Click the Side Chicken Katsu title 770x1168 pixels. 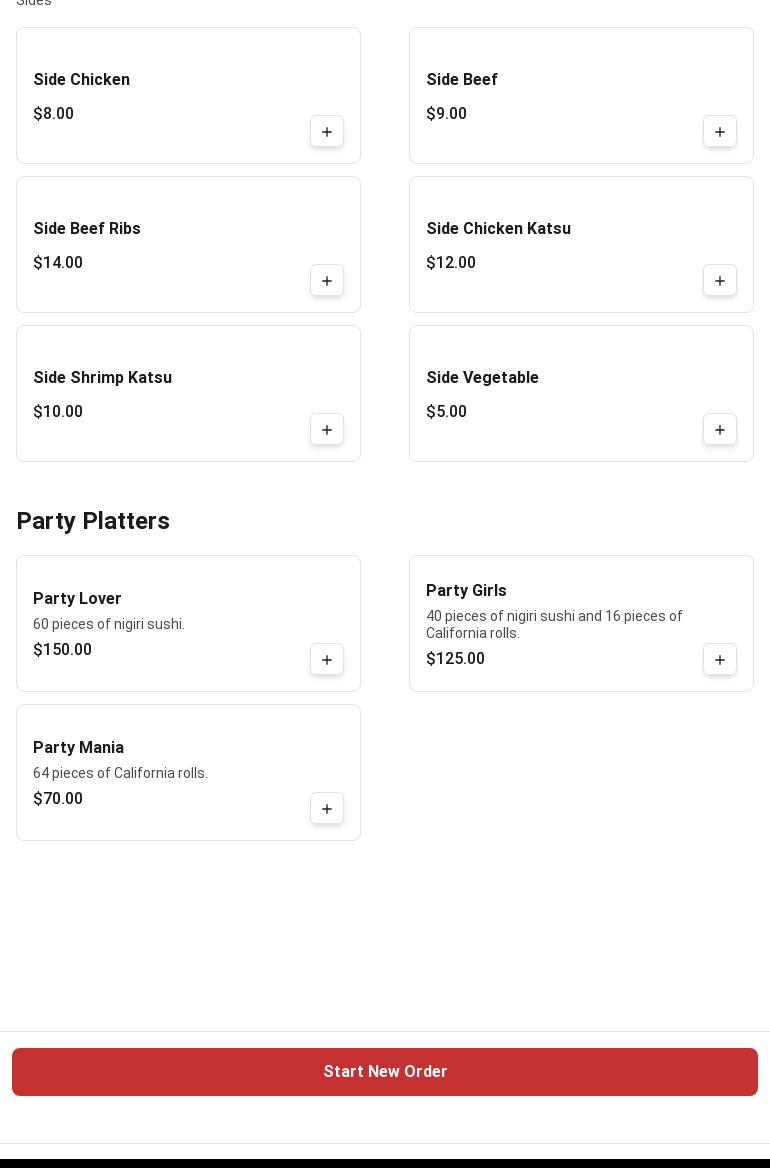pyautogui.click(x=498, y=229)
